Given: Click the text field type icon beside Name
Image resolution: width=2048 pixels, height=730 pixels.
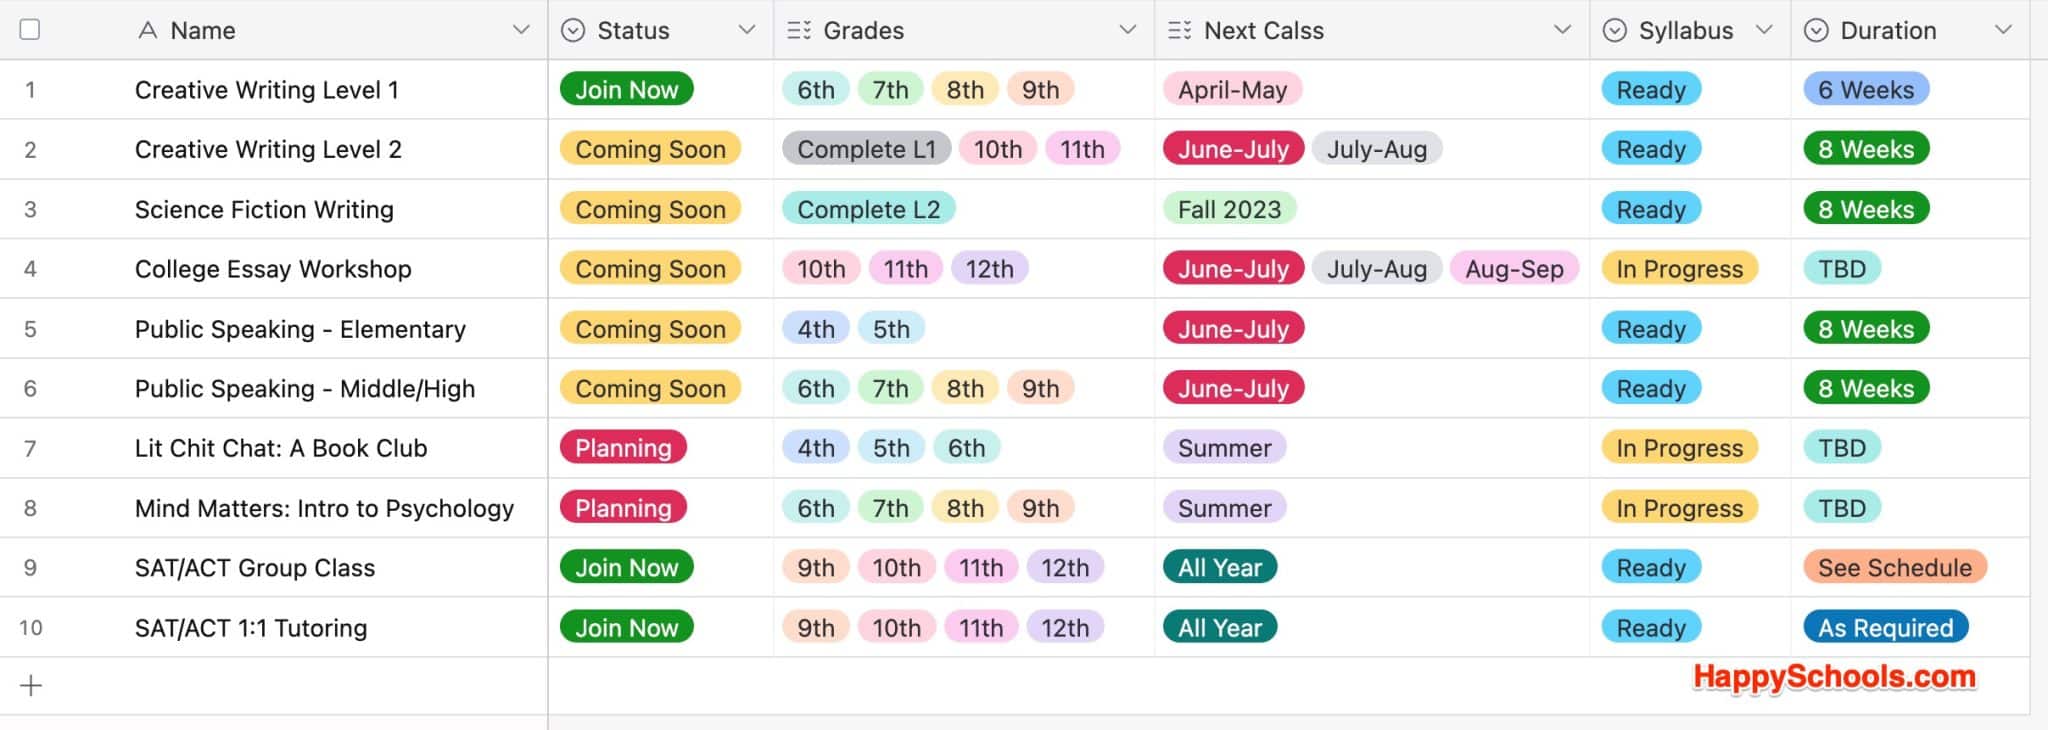Looking at the screenshot, I should coord(148,30).
